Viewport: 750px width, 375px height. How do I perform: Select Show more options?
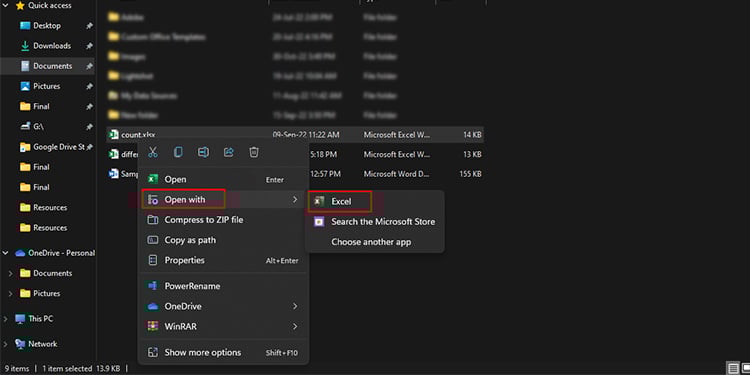pos(223,353)
